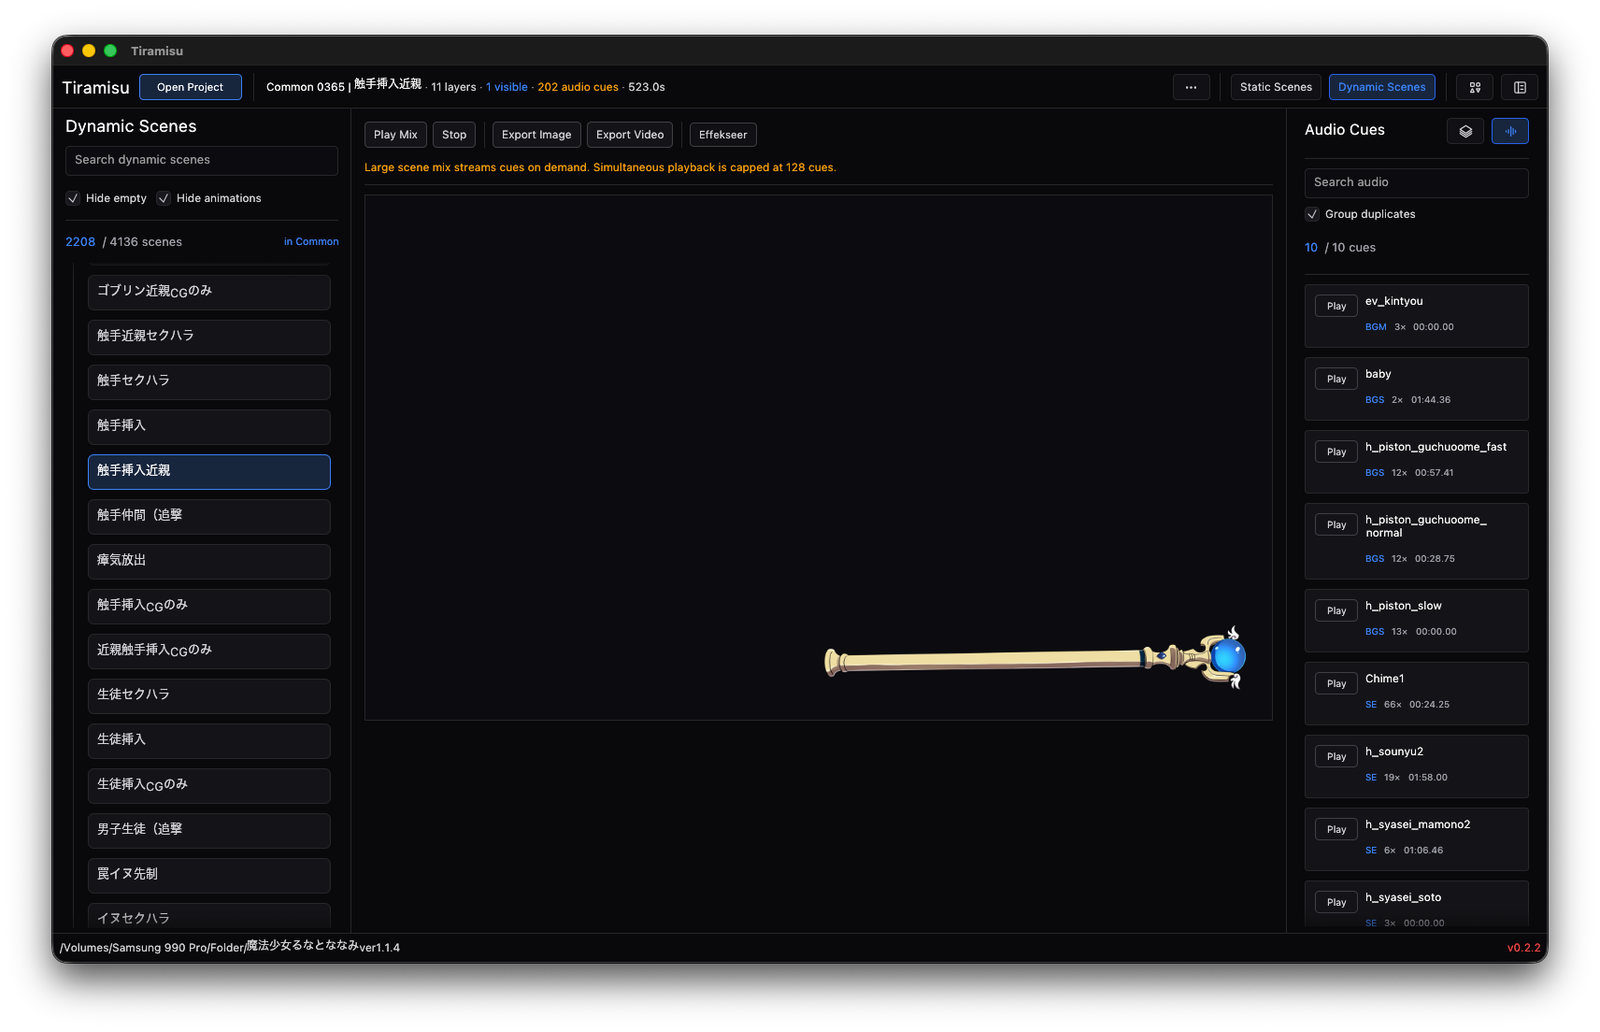
Task: Click the Export Video button
Action: (x=630, y=135)
